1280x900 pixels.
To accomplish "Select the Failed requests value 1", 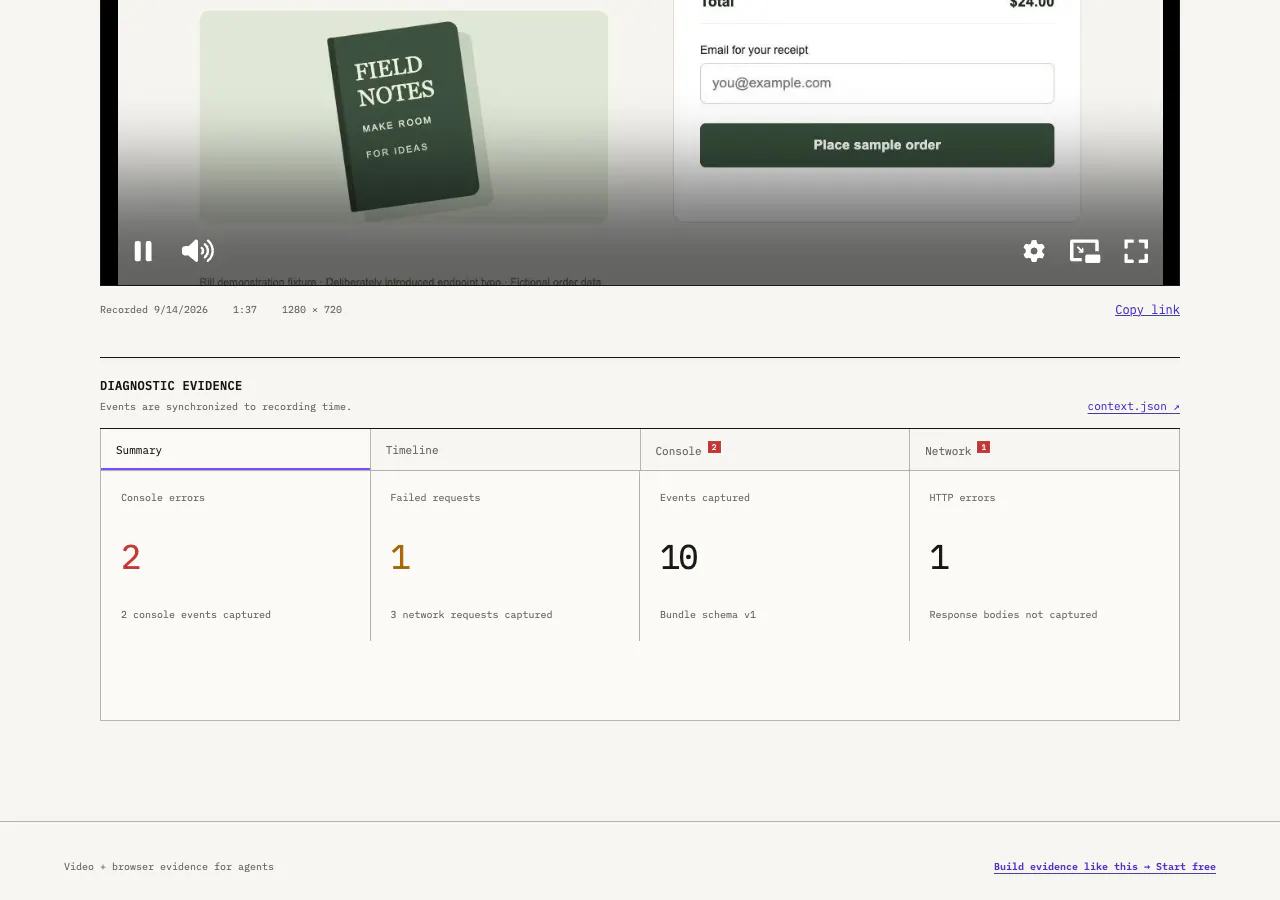I will point(400,558).
